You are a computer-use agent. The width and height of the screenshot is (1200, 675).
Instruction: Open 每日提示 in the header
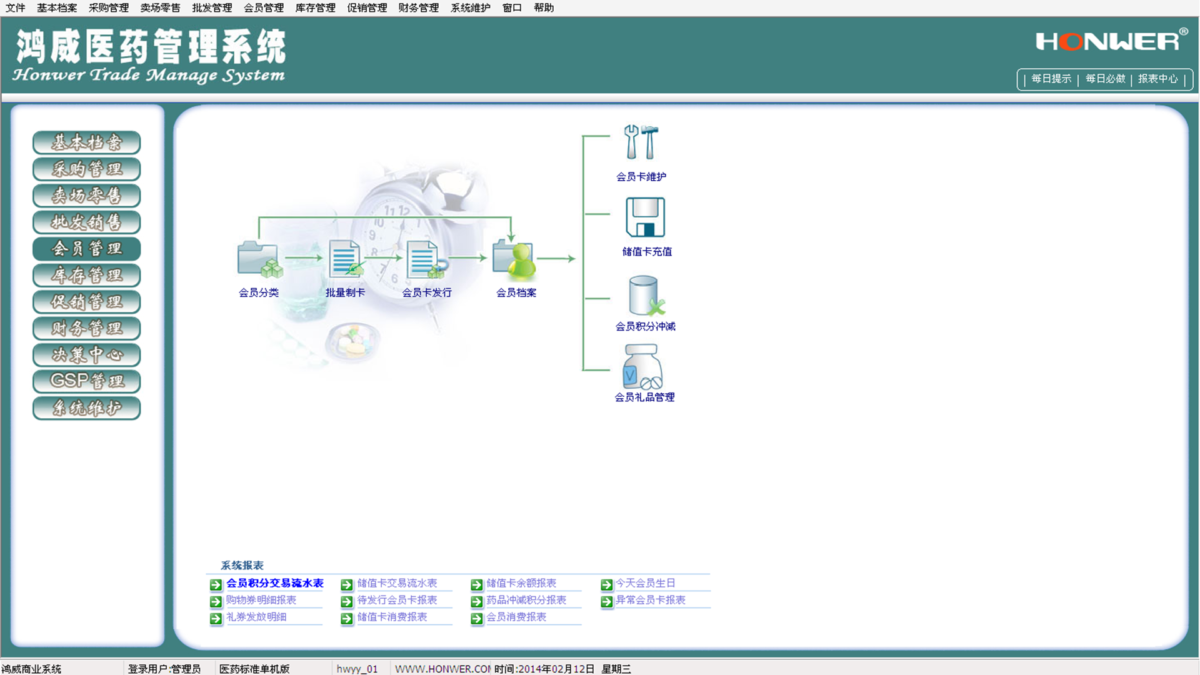(1051, 79)
